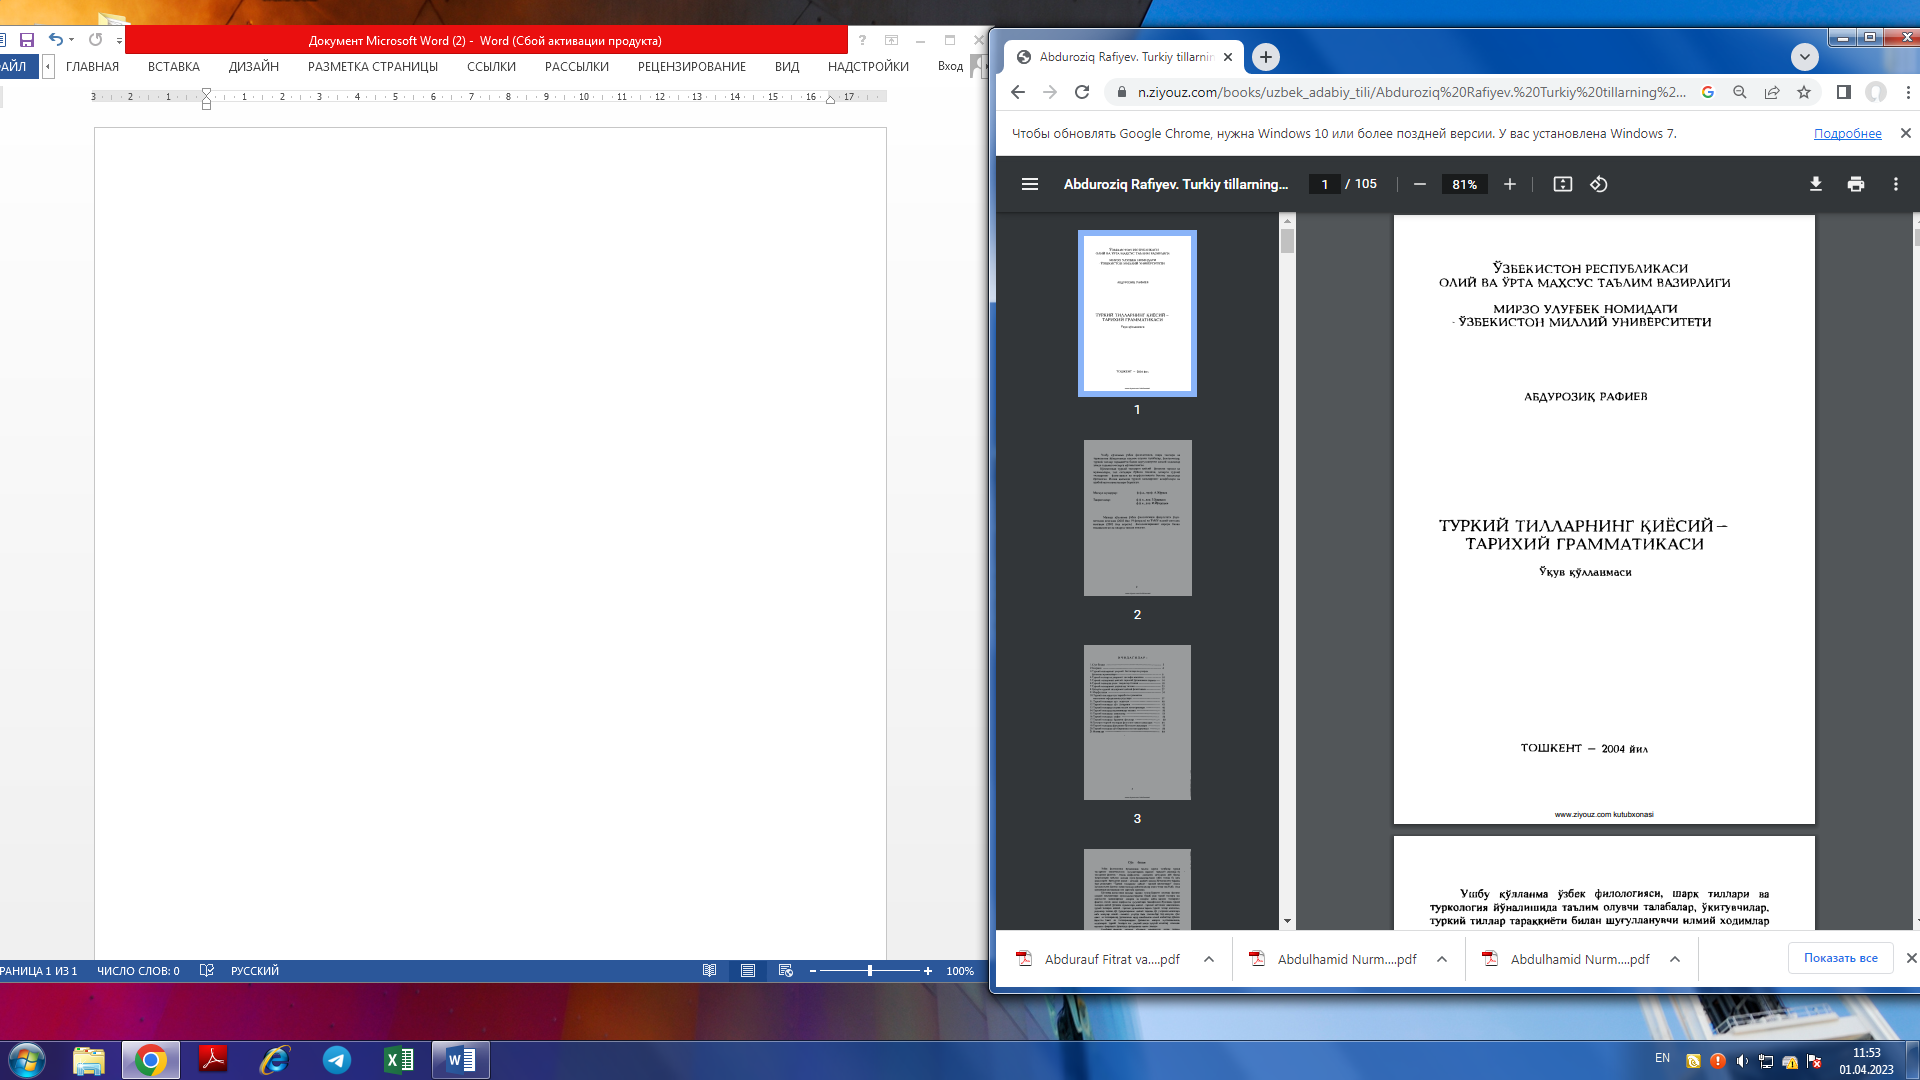Click Word zoom slider handle
Viewport: 1920px width, 1080px height.
pyautogui.click(x=870, y=971)
